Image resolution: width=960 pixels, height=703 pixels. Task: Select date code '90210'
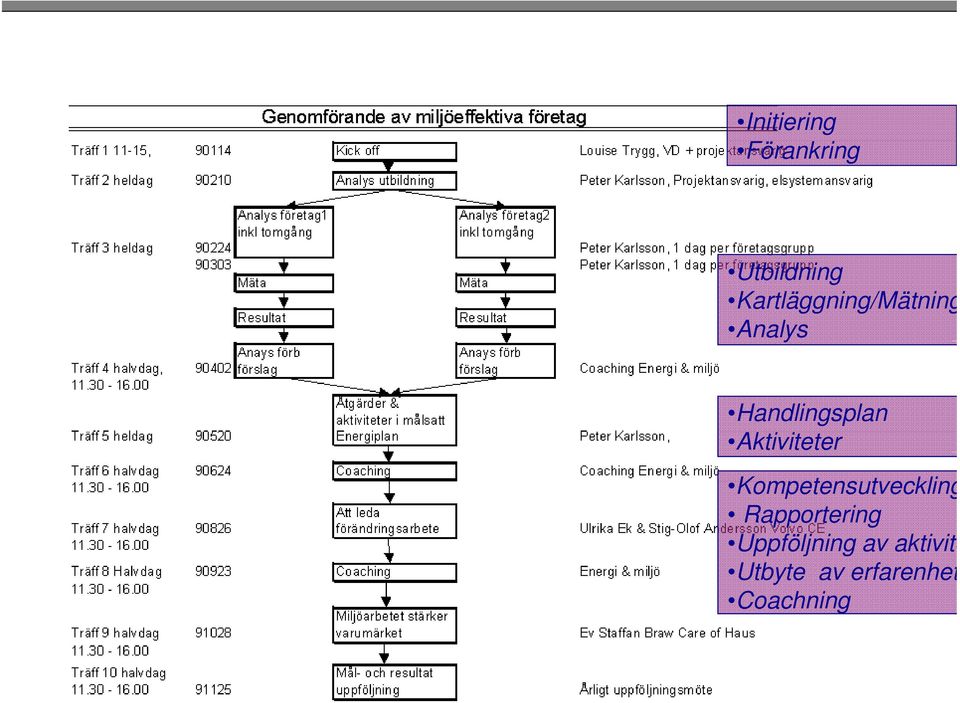click(x=213, y=181)
